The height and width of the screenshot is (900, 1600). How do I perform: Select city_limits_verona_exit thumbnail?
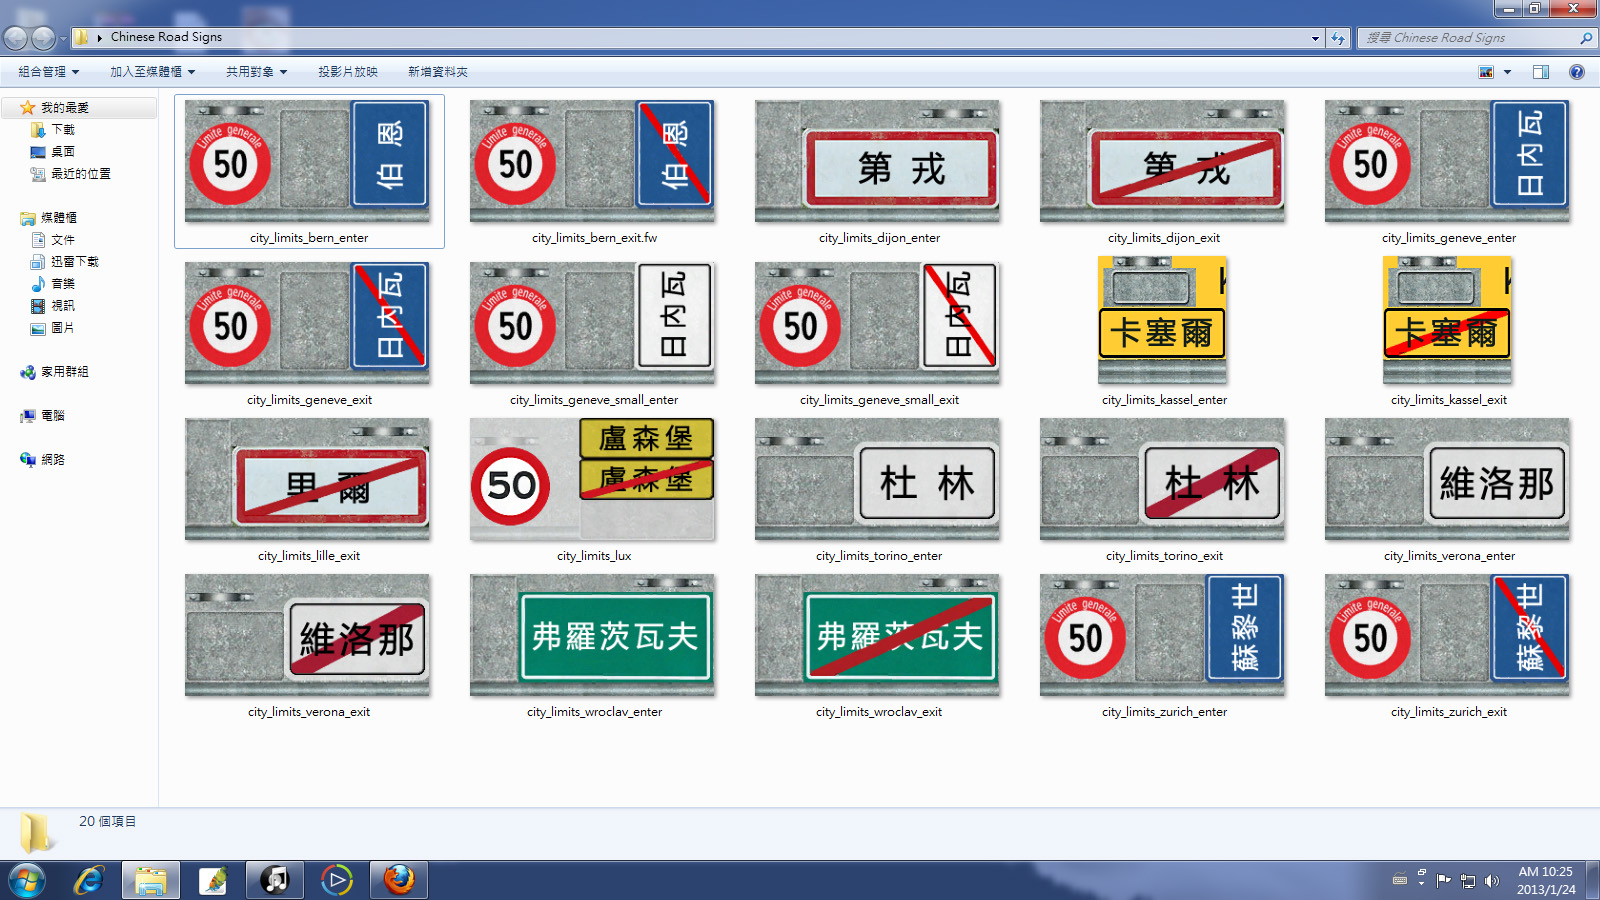point(308,636)
